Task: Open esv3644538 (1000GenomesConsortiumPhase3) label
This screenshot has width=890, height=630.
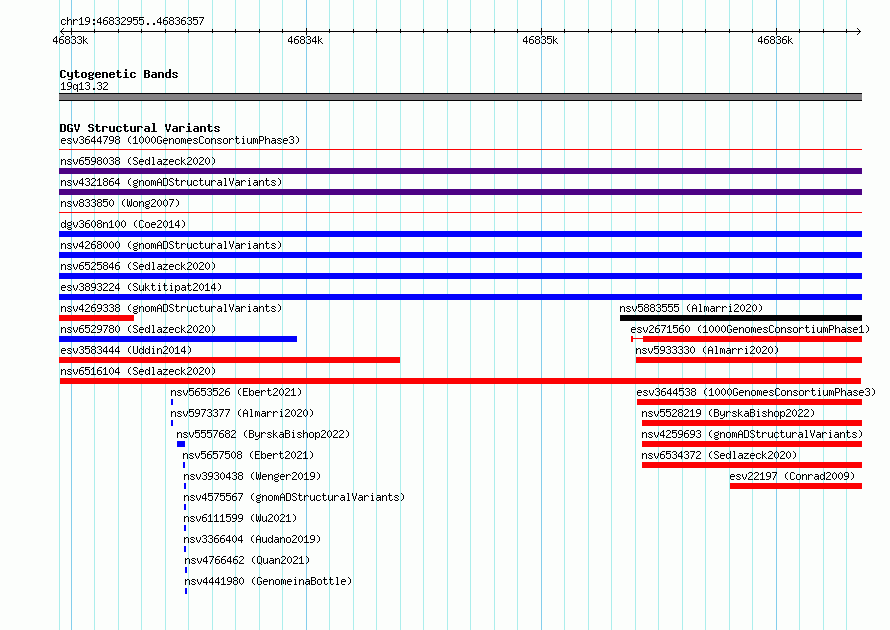Action: pos(756,392)
